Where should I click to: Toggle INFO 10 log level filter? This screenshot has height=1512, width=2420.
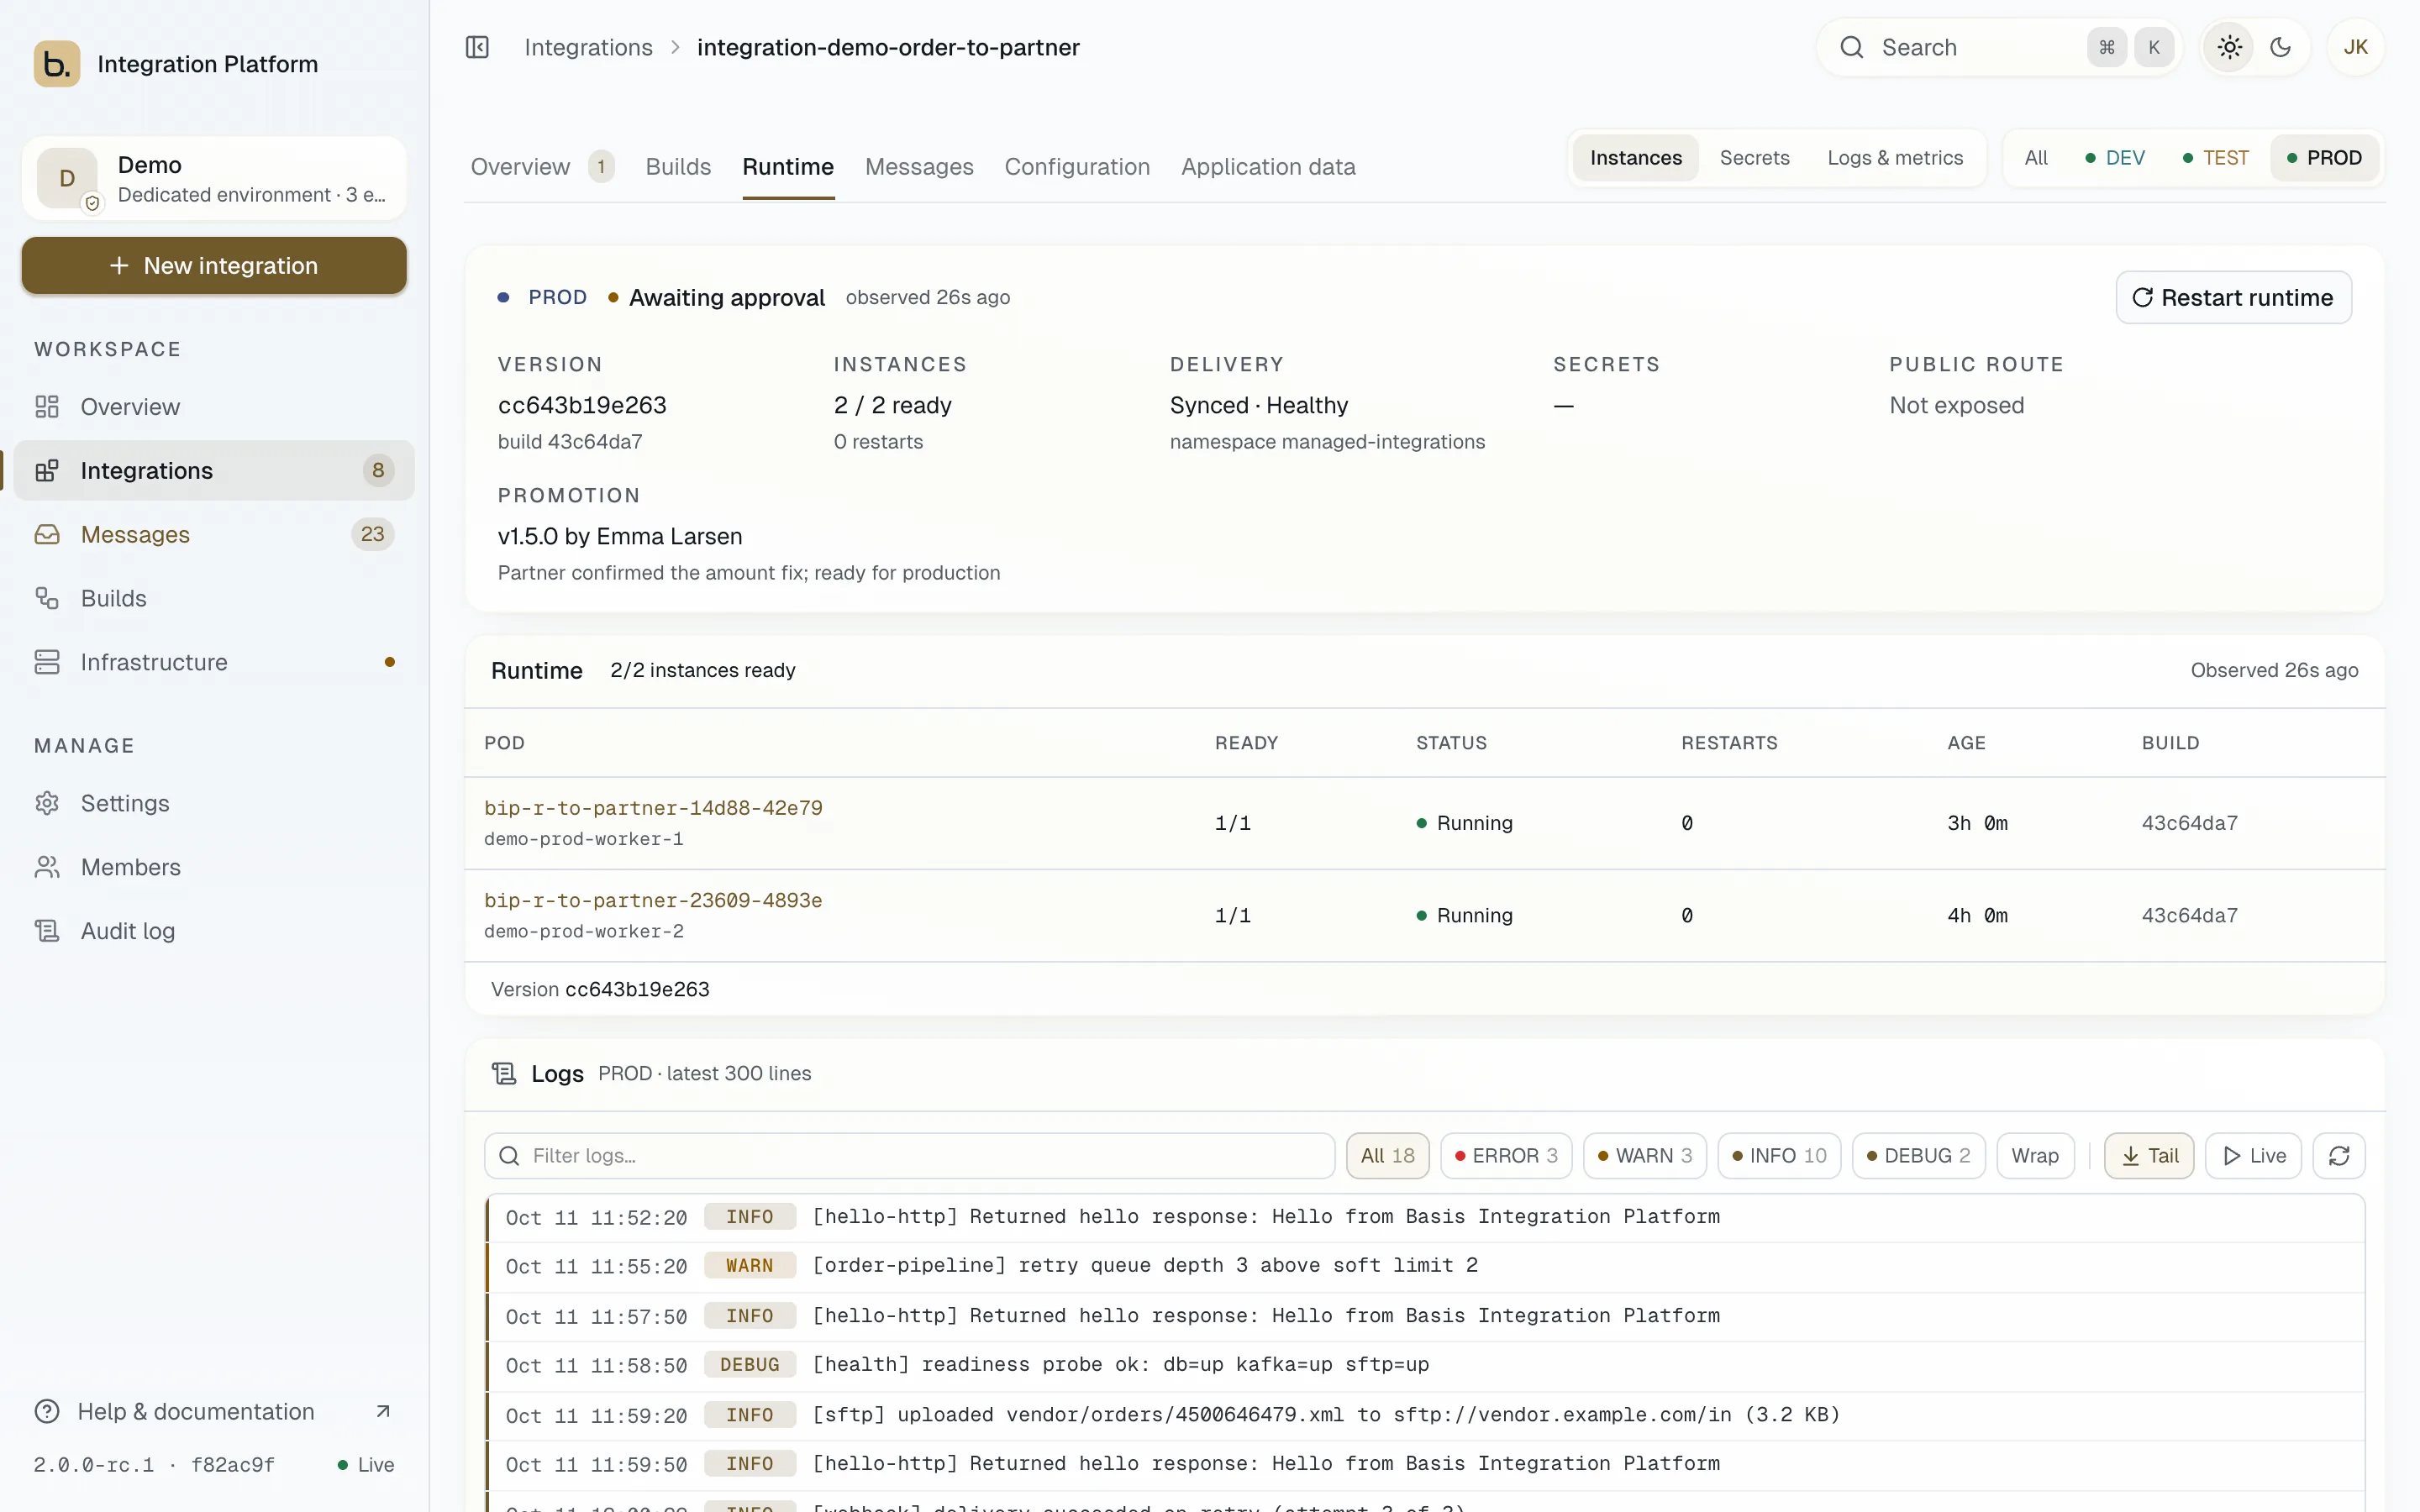(x=1779, y=1155)
